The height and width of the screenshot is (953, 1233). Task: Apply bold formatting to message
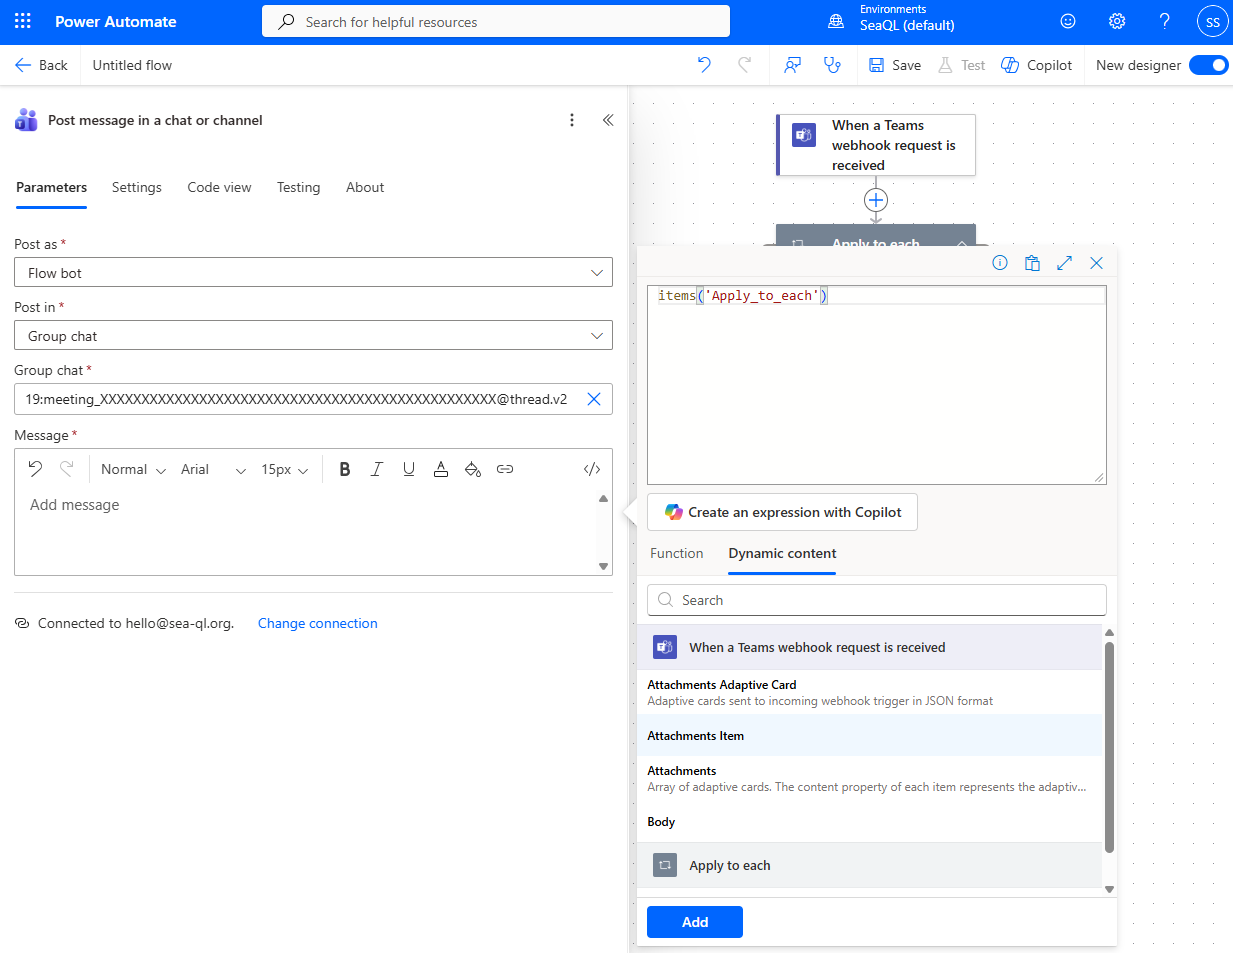[x=345, y=469]
